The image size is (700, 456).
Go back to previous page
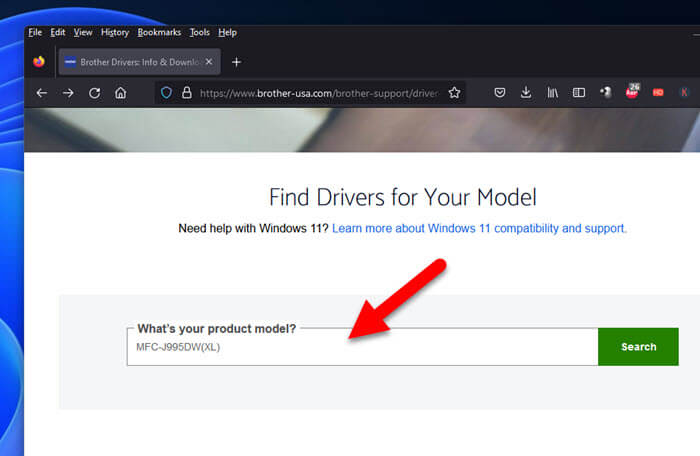(42, 93)
